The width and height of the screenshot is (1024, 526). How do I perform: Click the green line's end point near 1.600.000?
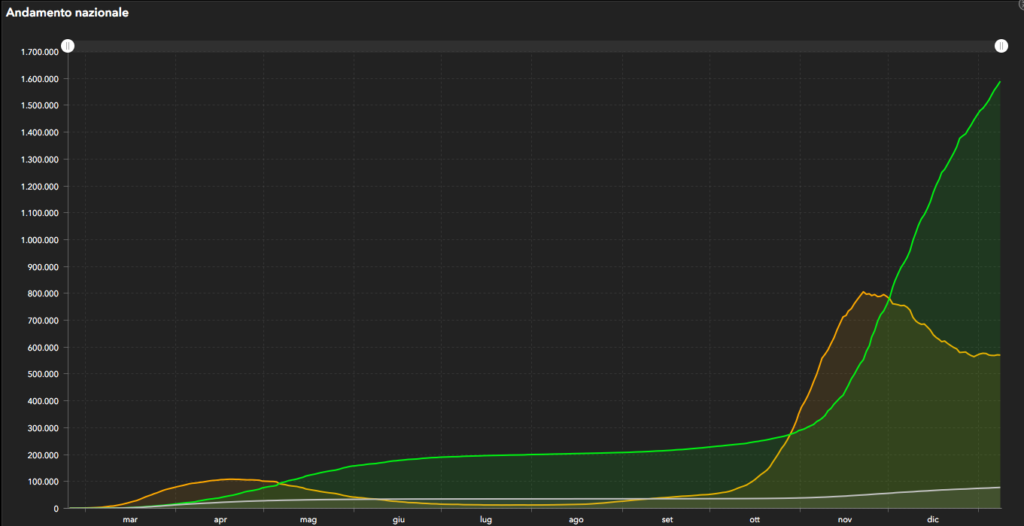[1000, 82]
